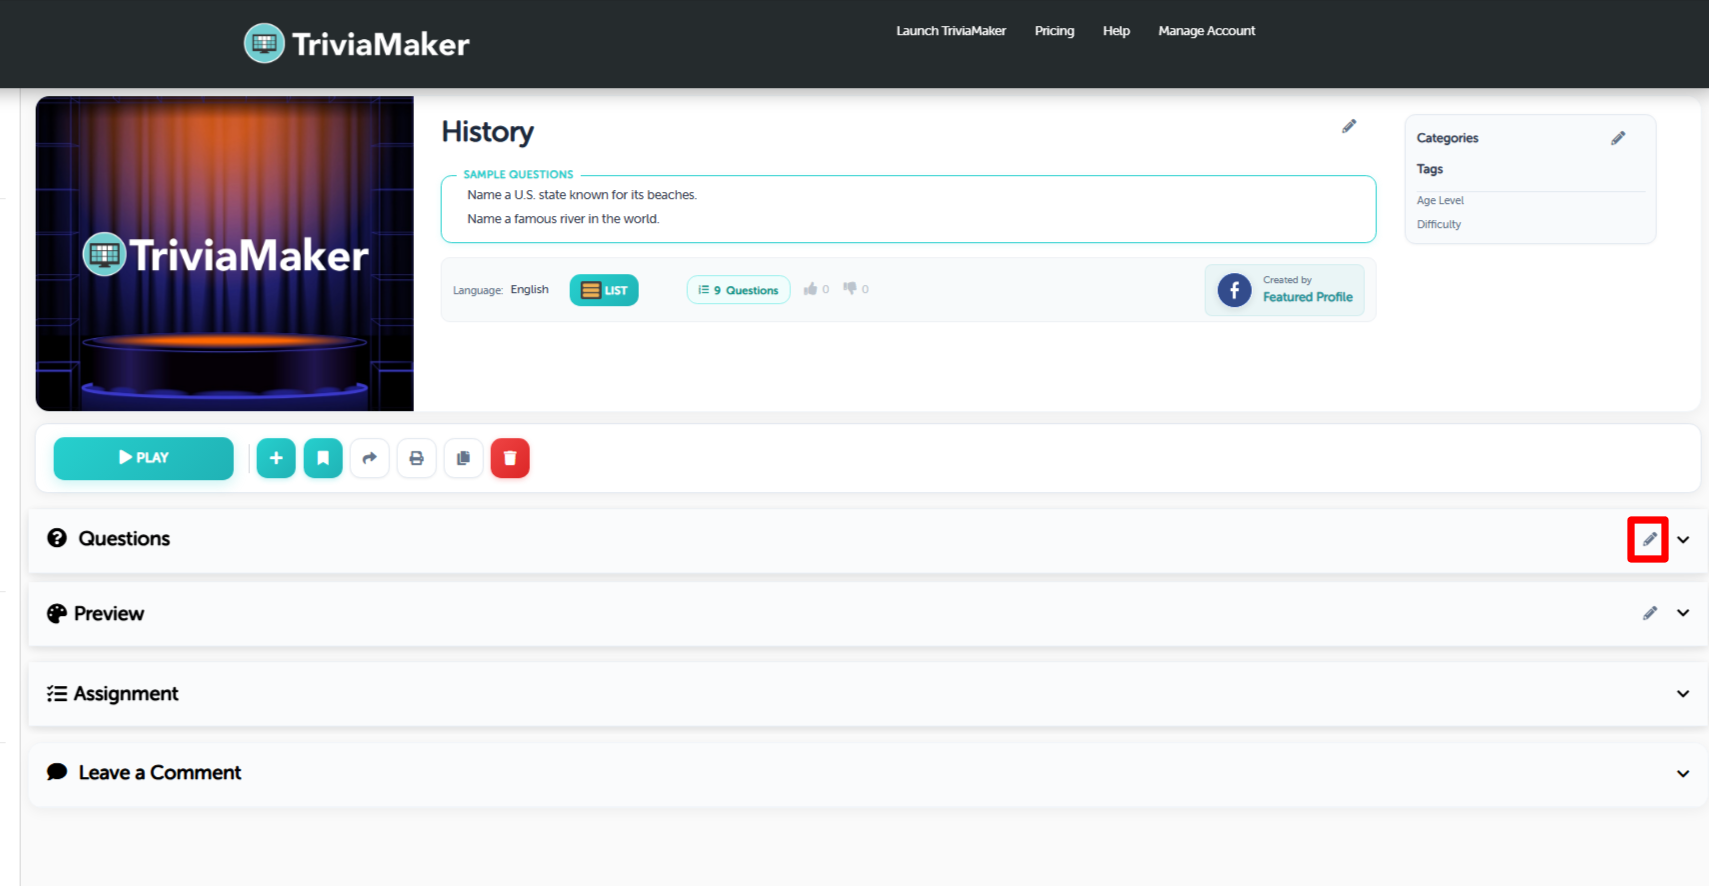
Task: Give a thumbs up to this game
Action: 811,289
